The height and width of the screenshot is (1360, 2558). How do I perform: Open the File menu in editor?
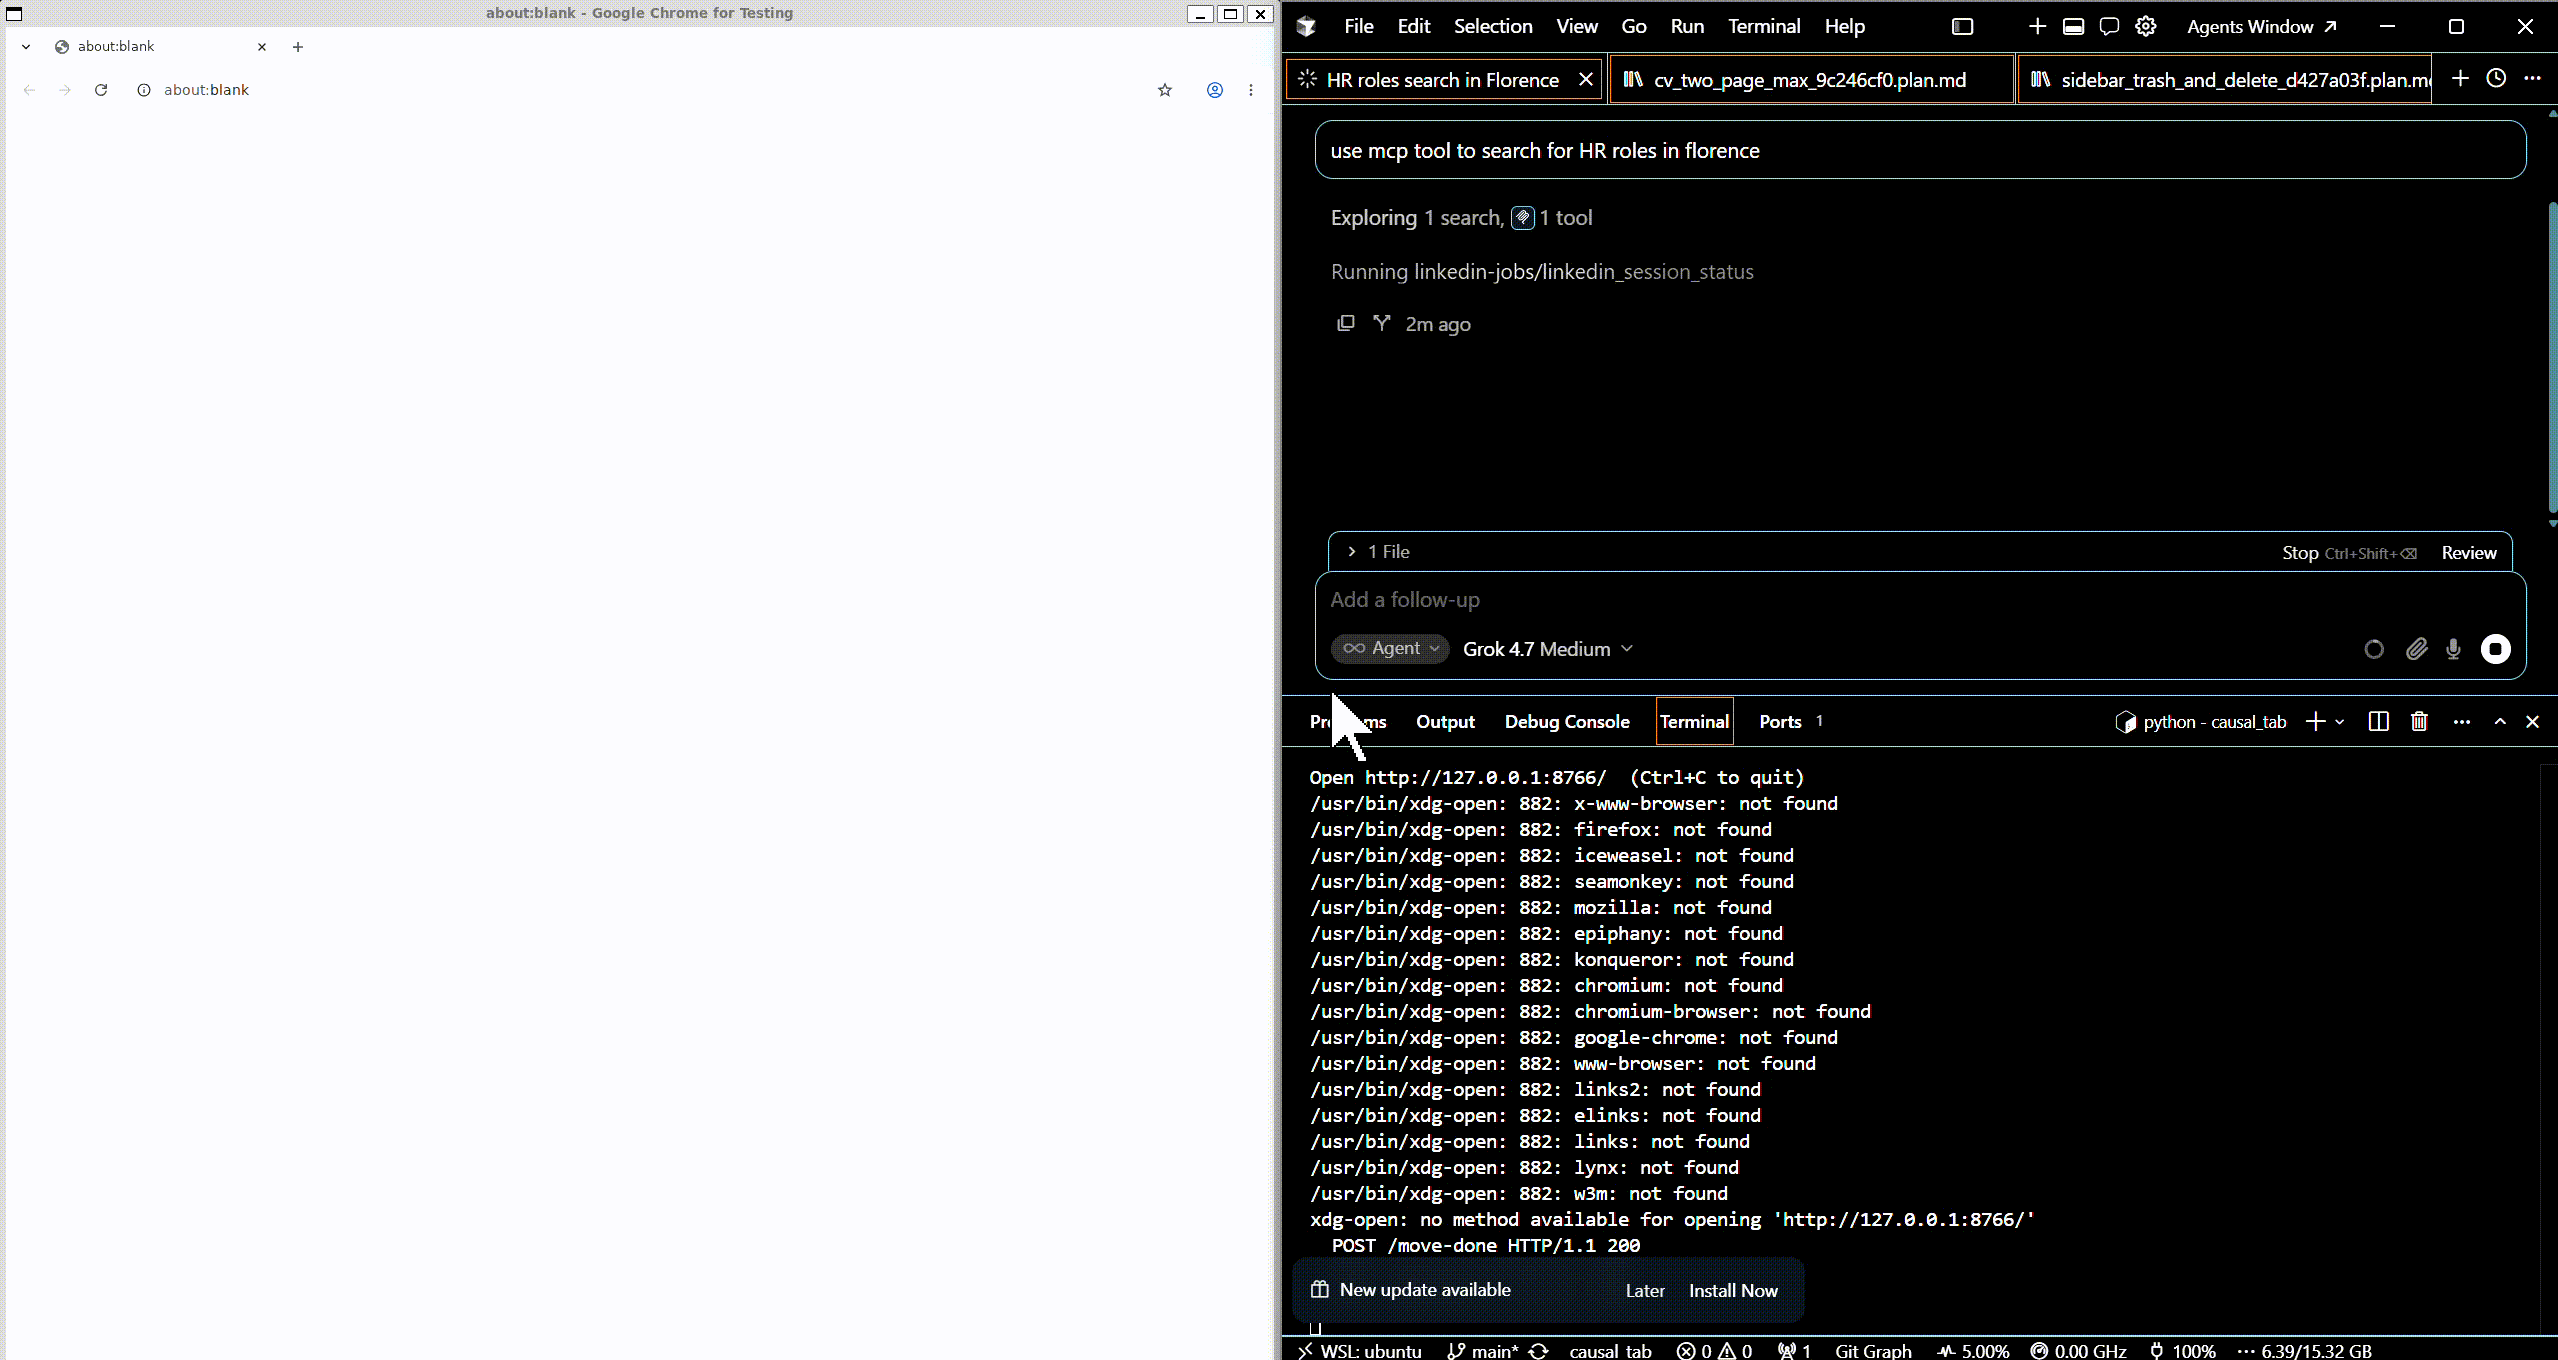click(x=1358, y=27)
